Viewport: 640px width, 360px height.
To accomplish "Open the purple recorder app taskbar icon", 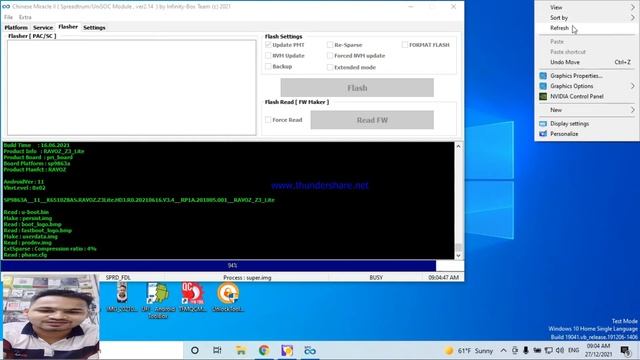I will tap(287, 350).
